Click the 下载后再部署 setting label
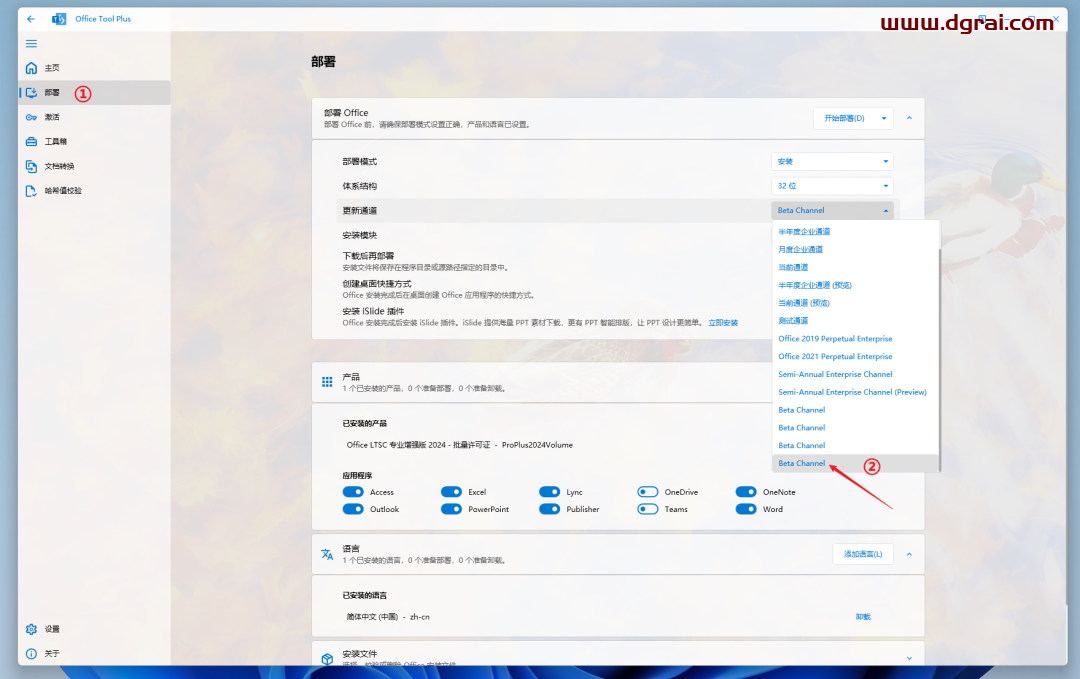The height and width of the screenshot is (679, 1080). click(368, 256)
